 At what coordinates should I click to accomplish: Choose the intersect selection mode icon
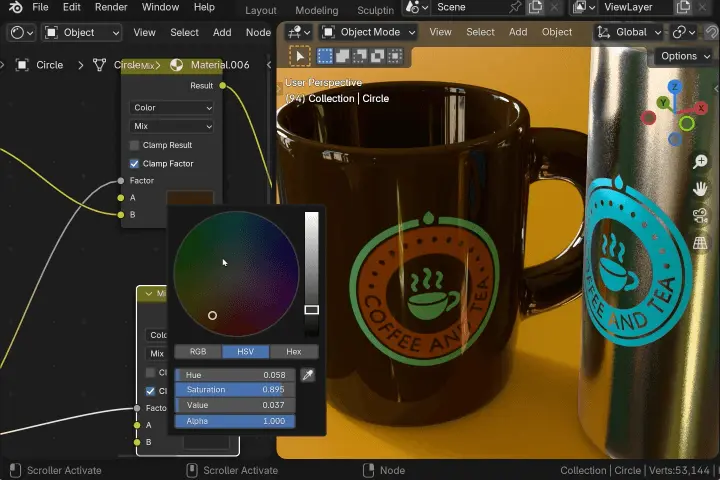[394, 56]
